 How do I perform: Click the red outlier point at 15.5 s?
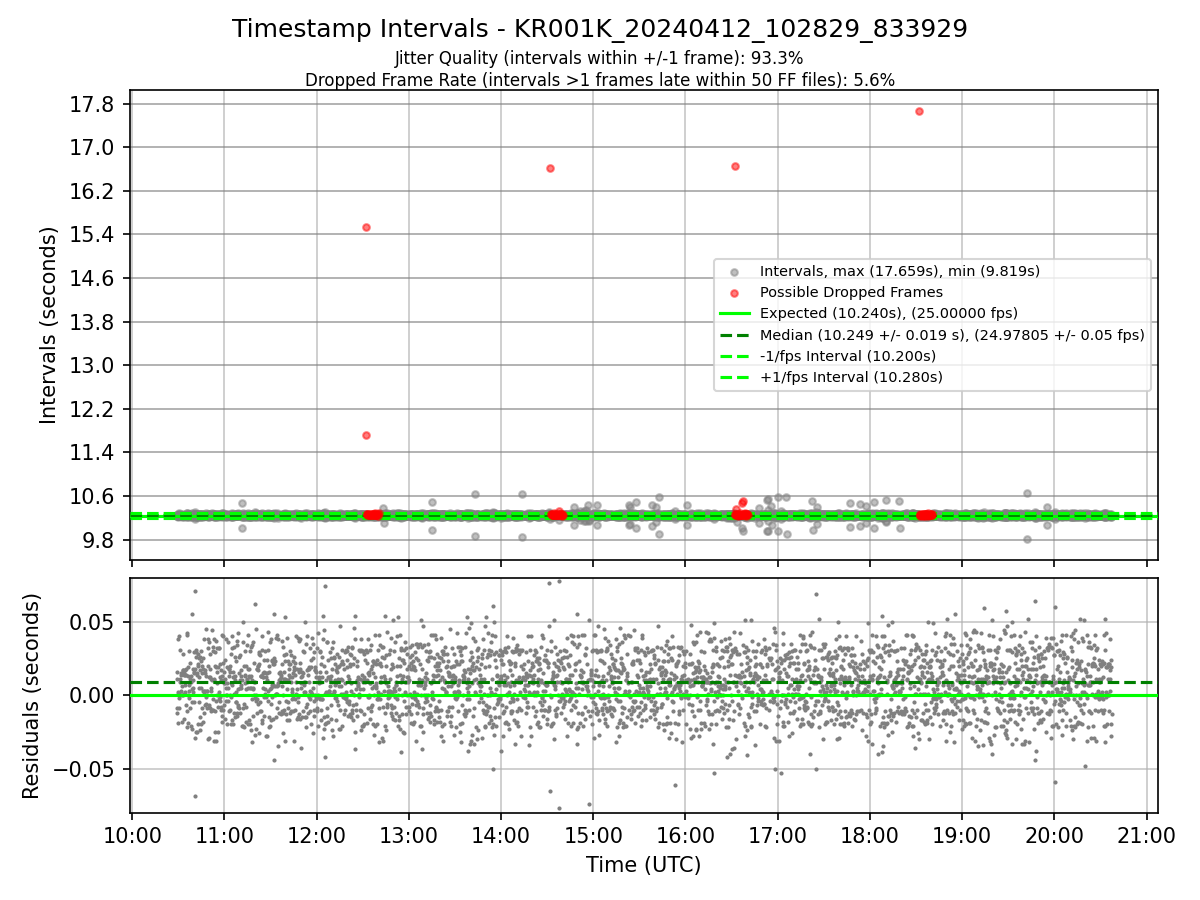click(x=366, y=227)
